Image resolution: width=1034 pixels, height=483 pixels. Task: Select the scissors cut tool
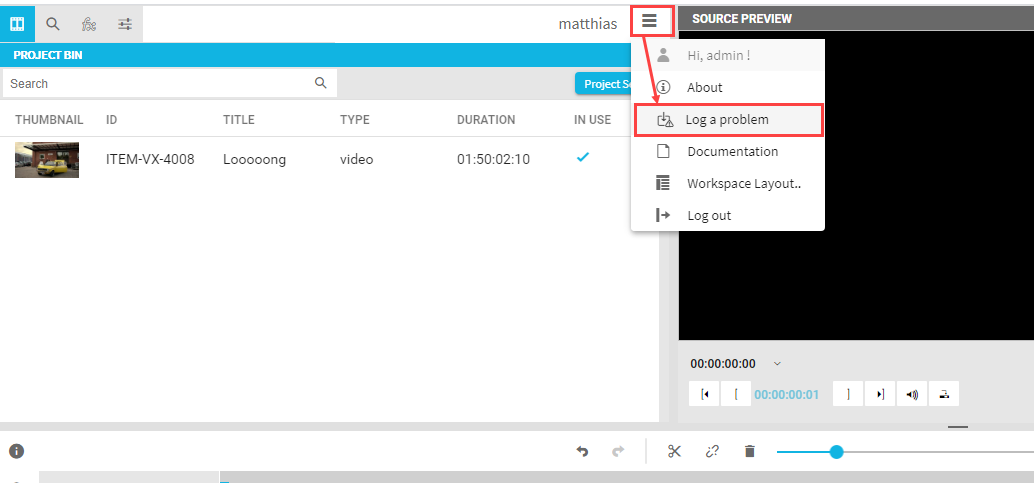(x=674, y=452)
